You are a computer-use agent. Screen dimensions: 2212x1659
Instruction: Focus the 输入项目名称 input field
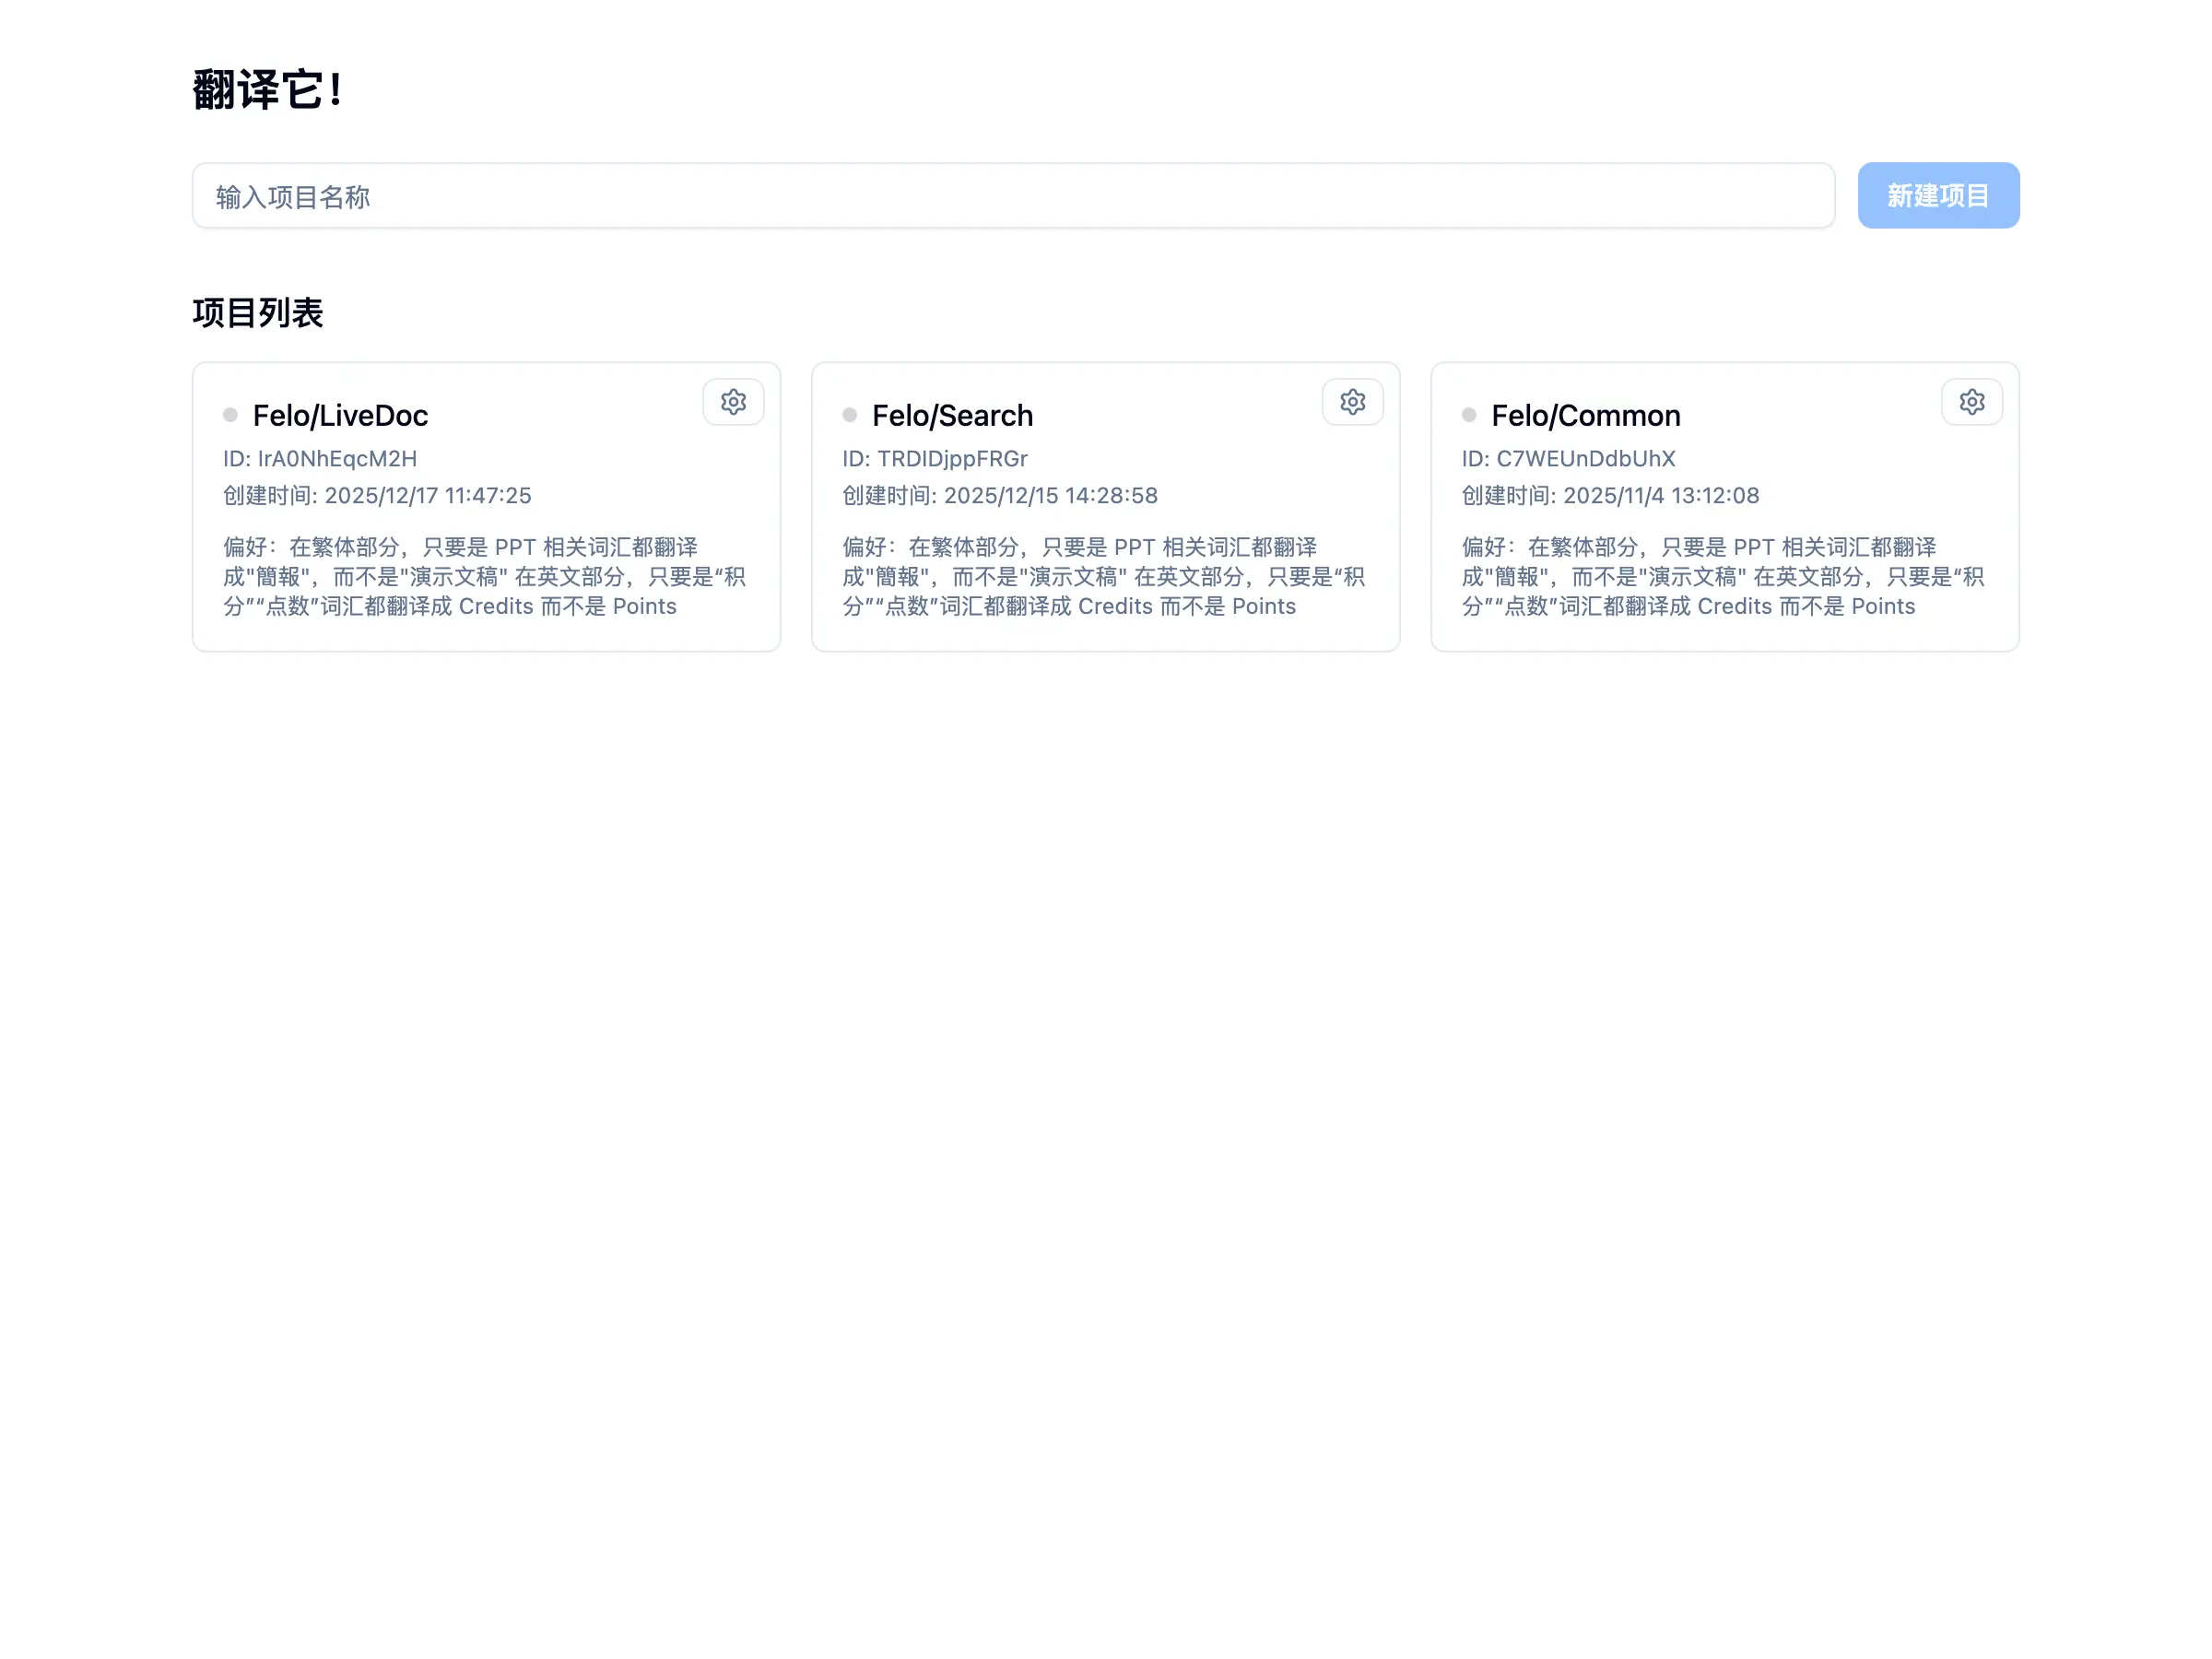pyautogui.click(x=1012, y=196)
